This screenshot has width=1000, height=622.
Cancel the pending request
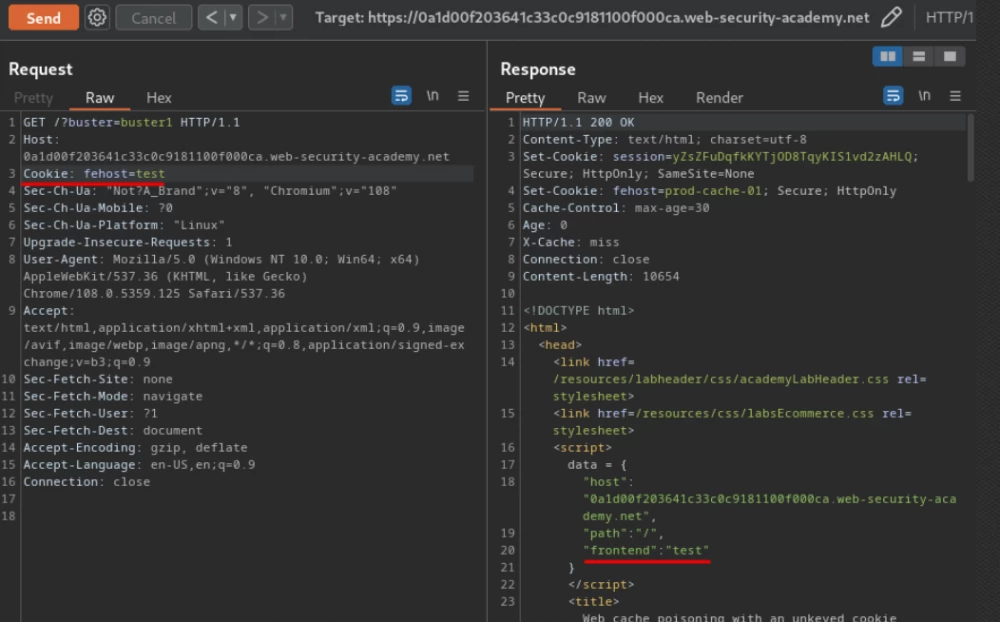[x=153, y=17]
